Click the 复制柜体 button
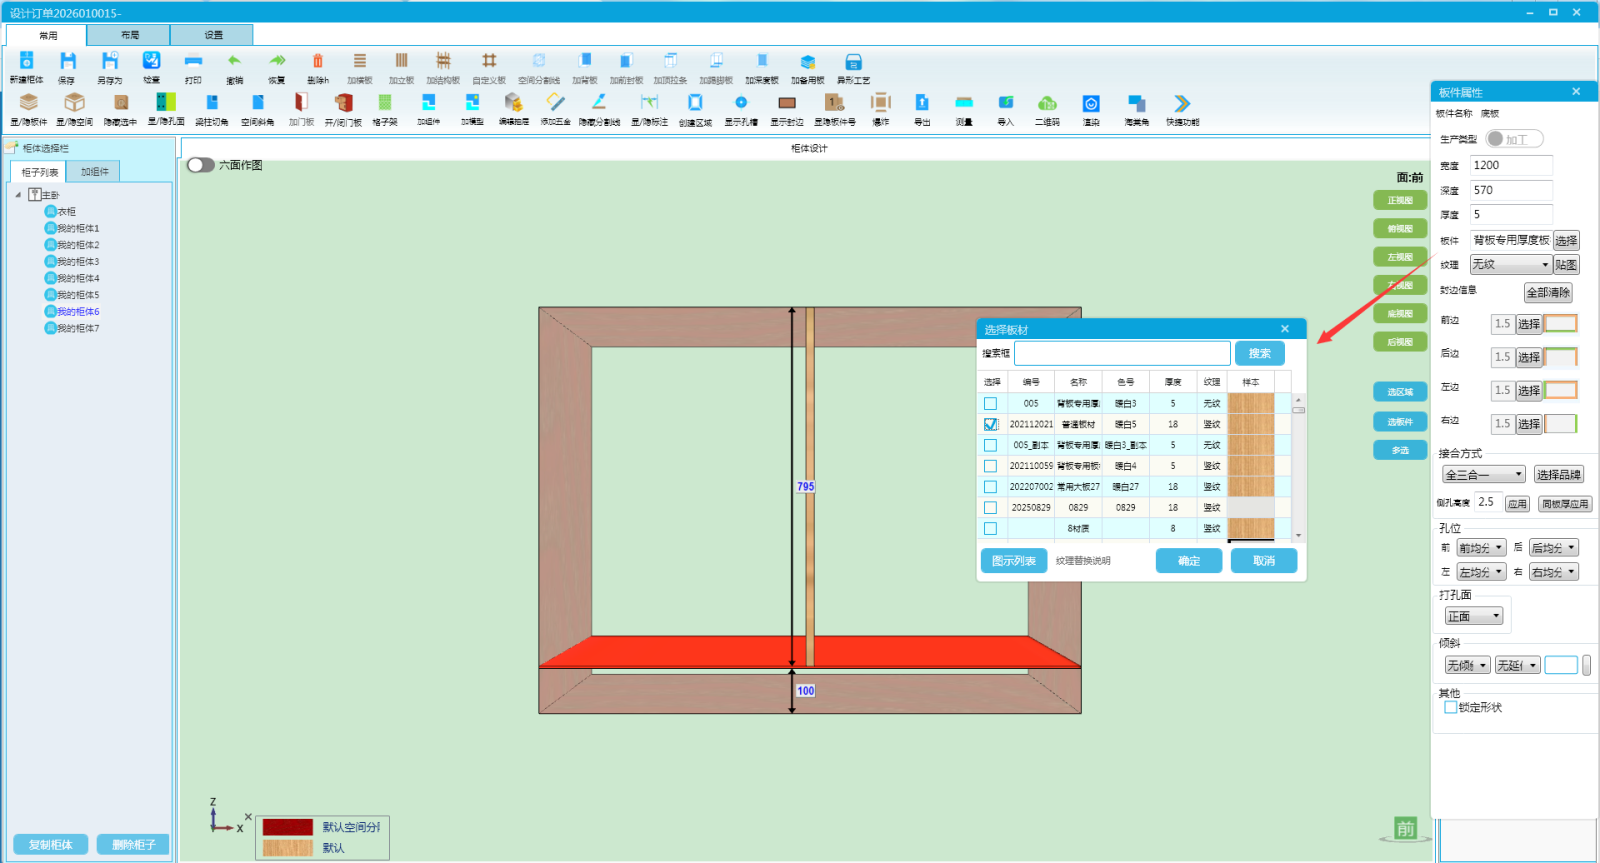The height and width of the screenshot is (863, 1600). point(50,845)
